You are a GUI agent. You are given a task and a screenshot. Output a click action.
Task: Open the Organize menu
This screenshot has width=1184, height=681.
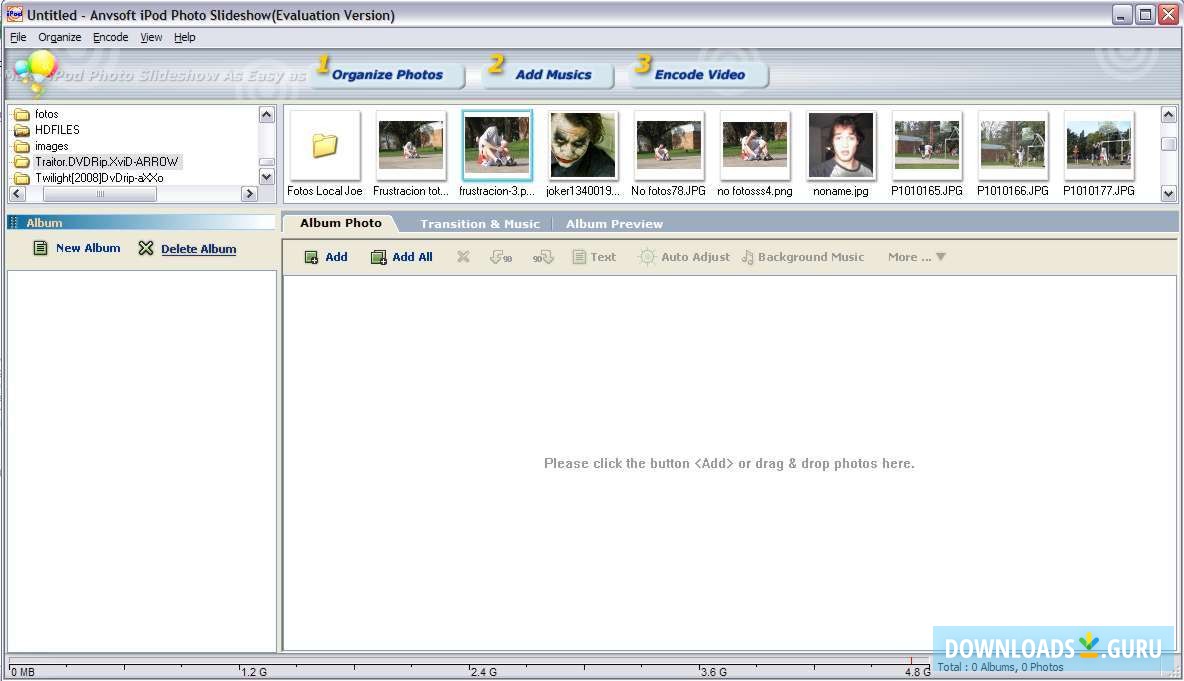(59, 37)
